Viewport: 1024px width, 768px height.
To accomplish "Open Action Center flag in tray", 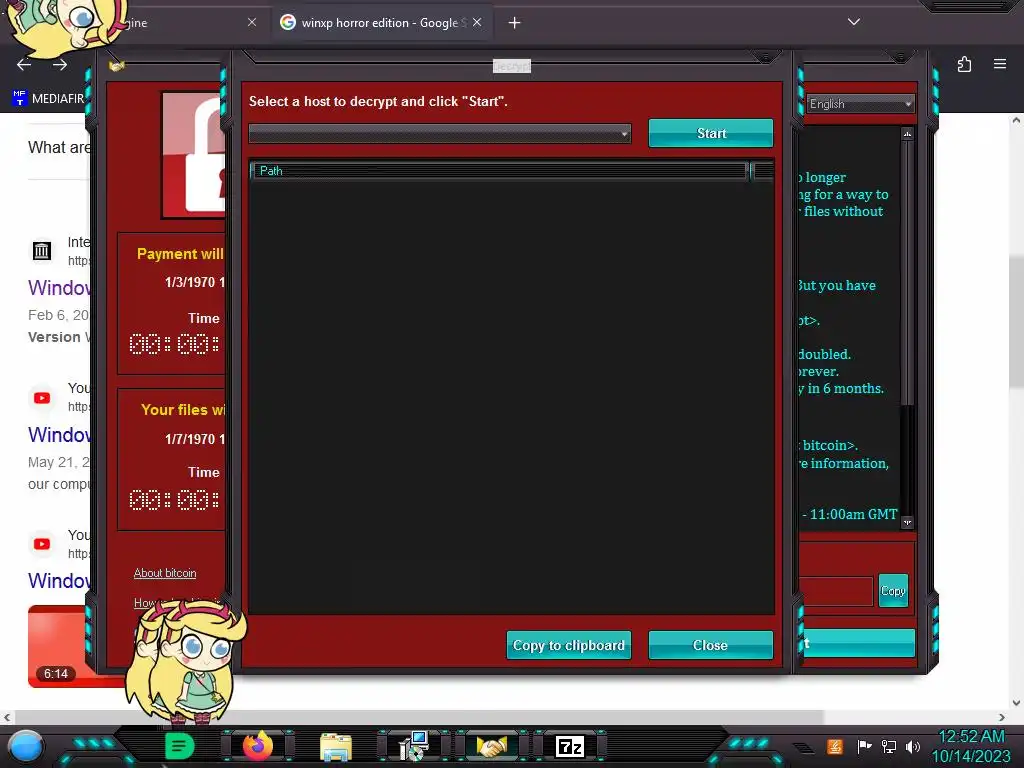I will [865, 746].
